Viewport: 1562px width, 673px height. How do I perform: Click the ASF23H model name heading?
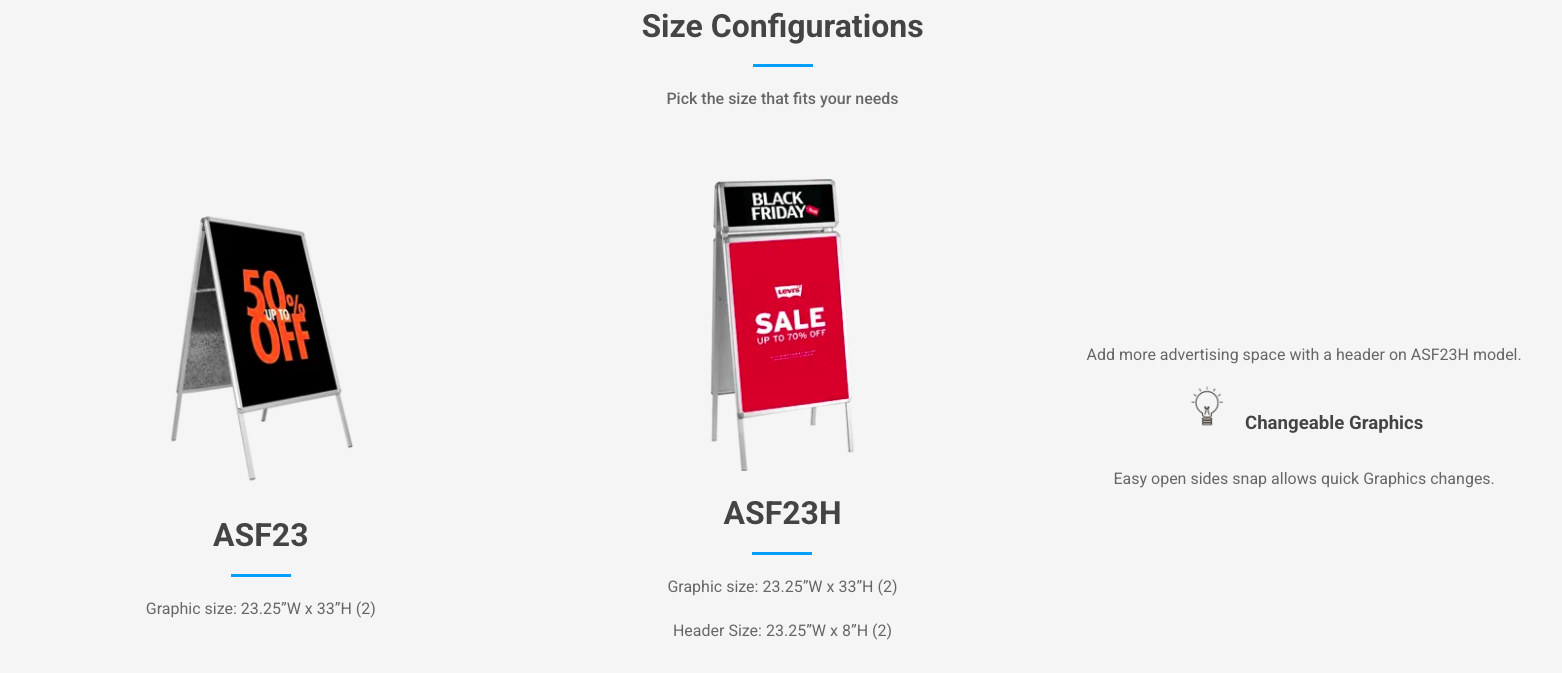pyautogui.click(x=782, y=513)
